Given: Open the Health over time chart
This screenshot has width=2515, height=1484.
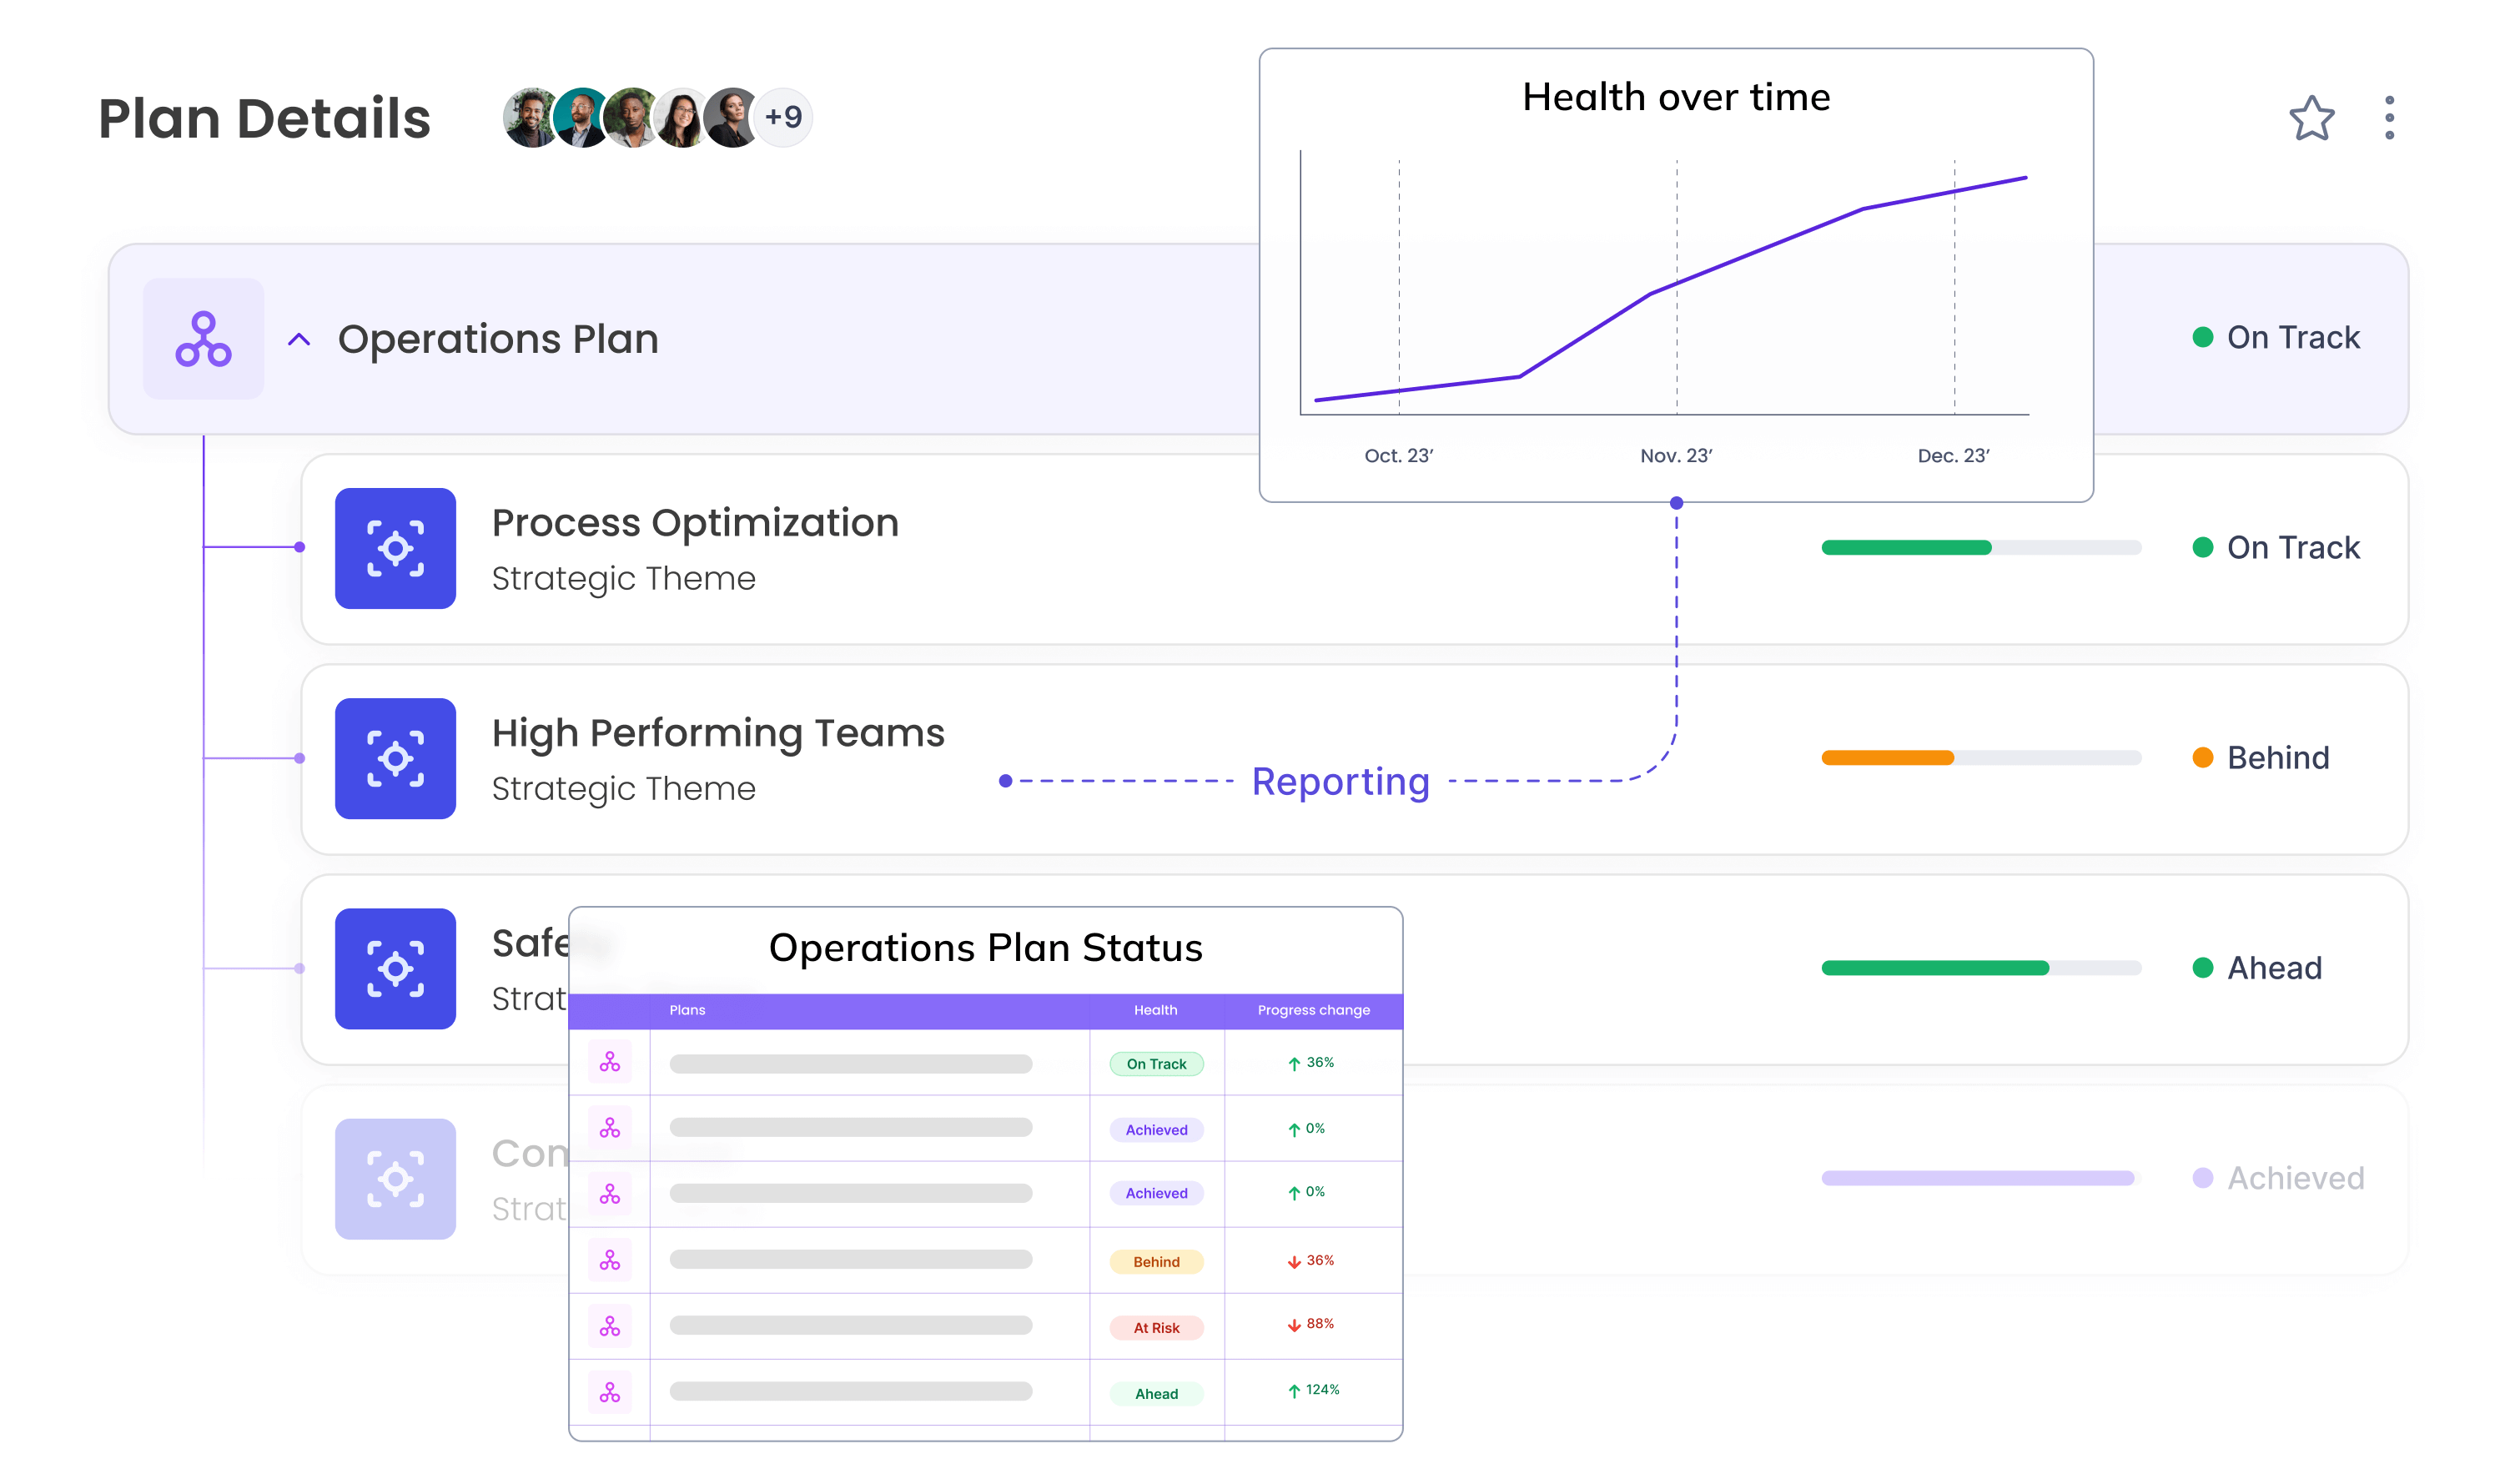Looking at the screenshot, I should coord(1676,97).
